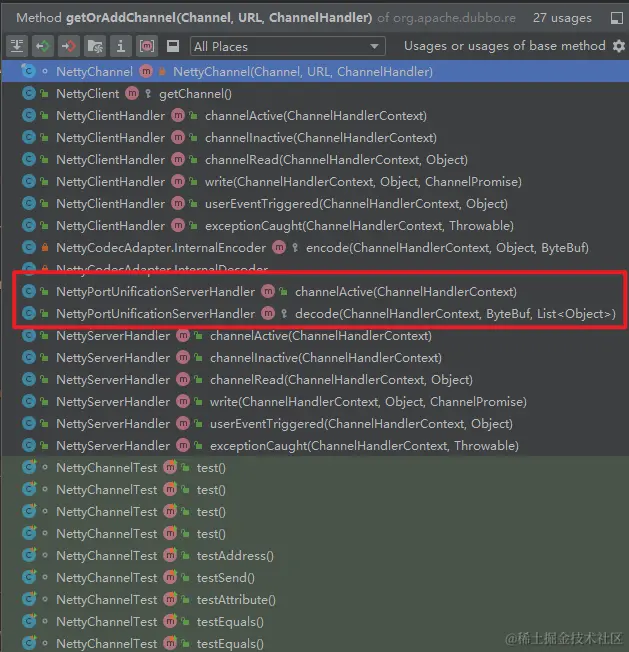Screen dimensions: 629x652
Task: Open the All Places scope dropdown
Action: click(287, 46)
